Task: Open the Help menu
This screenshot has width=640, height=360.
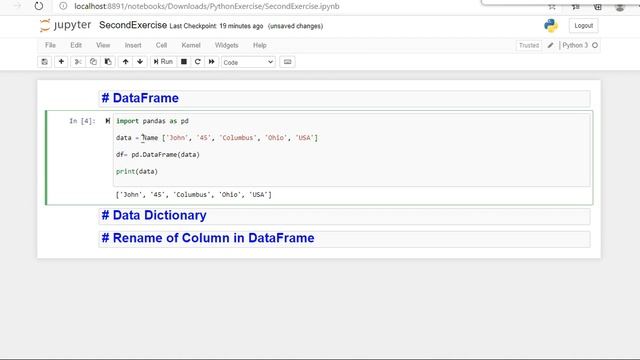Action: click(x=260, y=45)
